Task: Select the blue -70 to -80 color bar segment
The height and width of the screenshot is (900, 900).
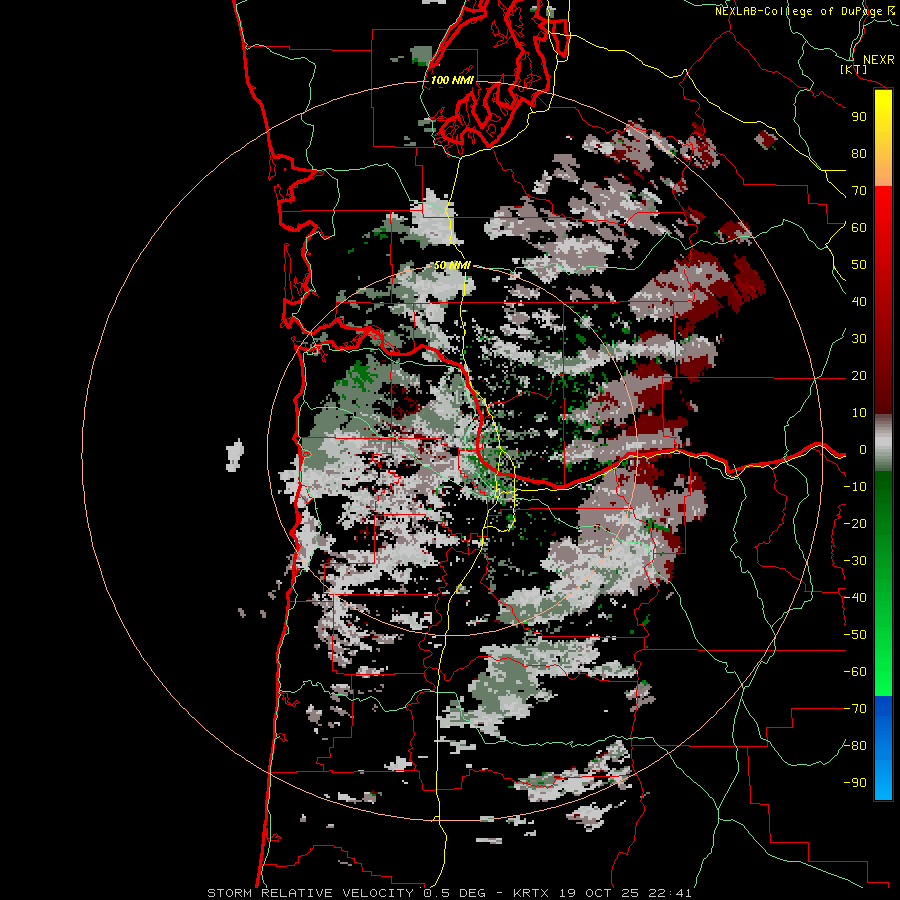Action: click(883, 726)
